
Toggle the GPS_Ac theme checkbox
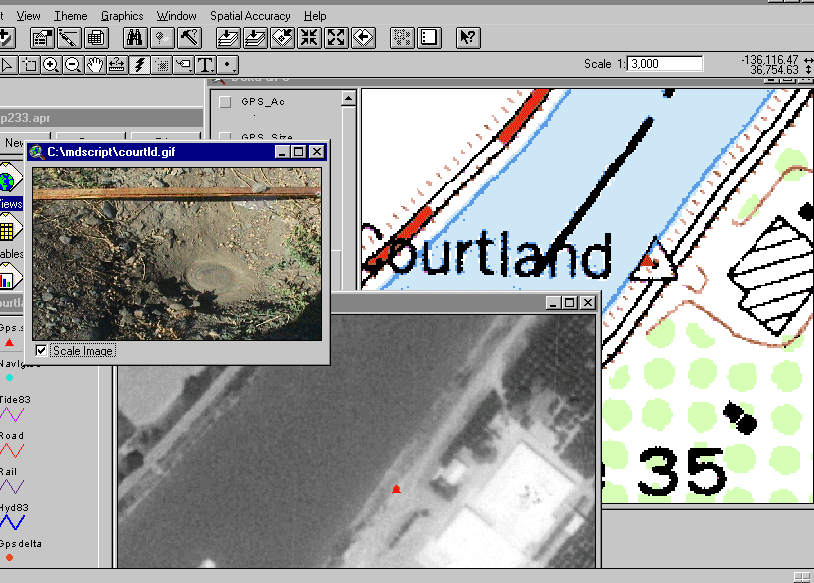[x=225, y=102]
